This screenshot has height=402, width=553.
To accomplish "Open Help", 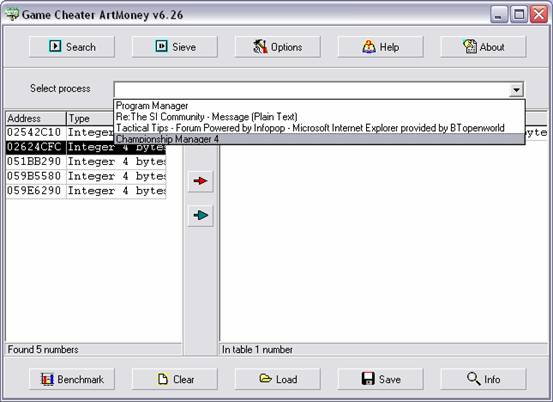I will (381, 47).
